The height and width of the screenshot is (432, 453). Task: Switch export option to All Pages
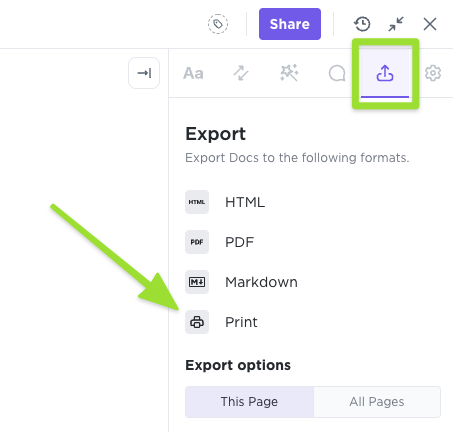pyautogui.click(x=377, y=402)
